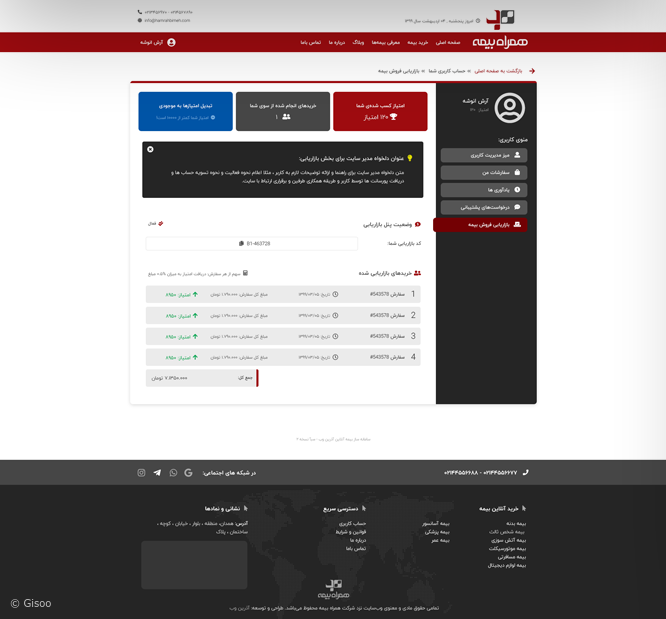This screenshot has height=619, width=666.
Task: Open میز مدیریت کاربری in sidebar menu
Action: [x=484, y=155]
